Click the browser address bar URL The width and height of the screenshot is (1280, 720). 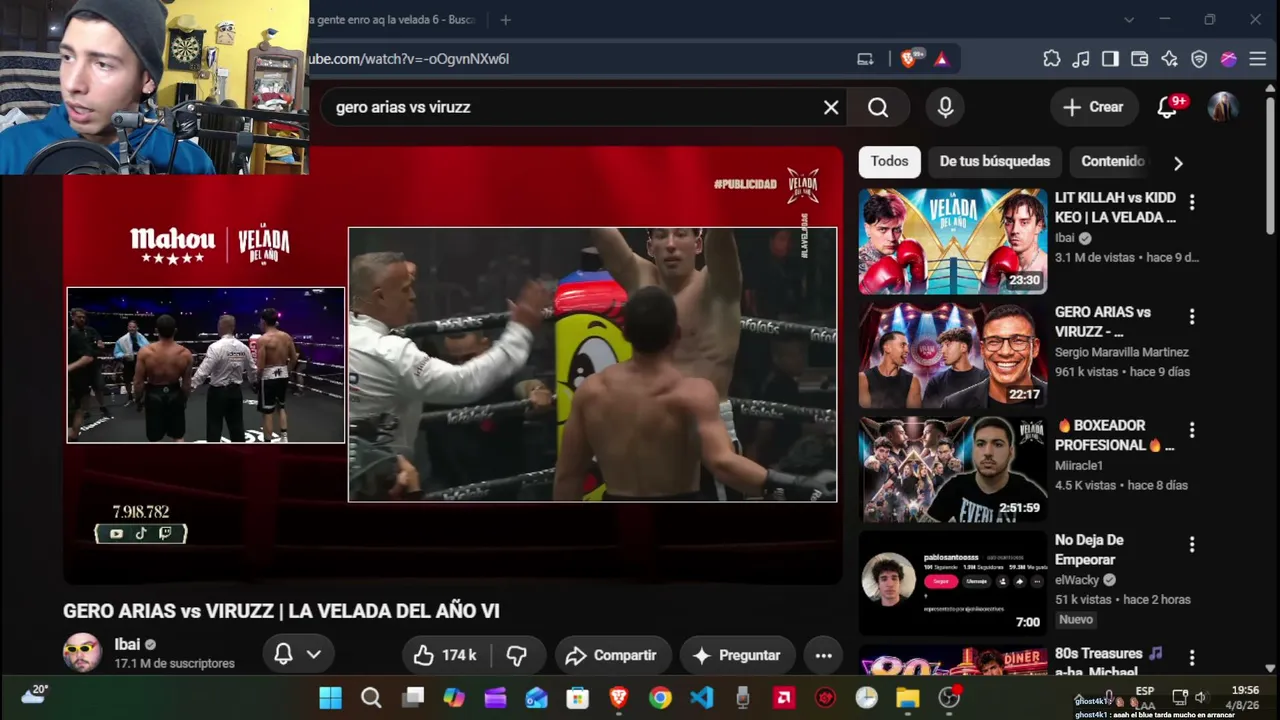(x=410, y=59)
